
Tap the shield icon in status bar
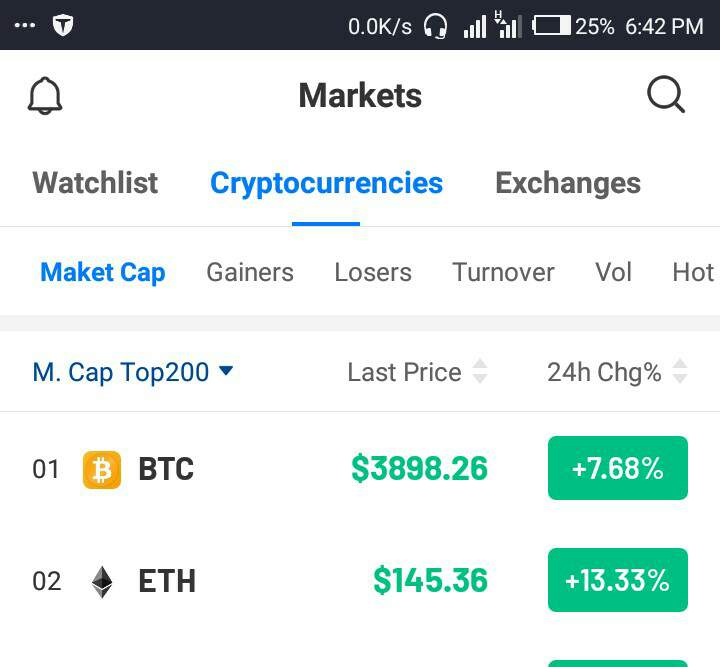click(x=63, y=26)
